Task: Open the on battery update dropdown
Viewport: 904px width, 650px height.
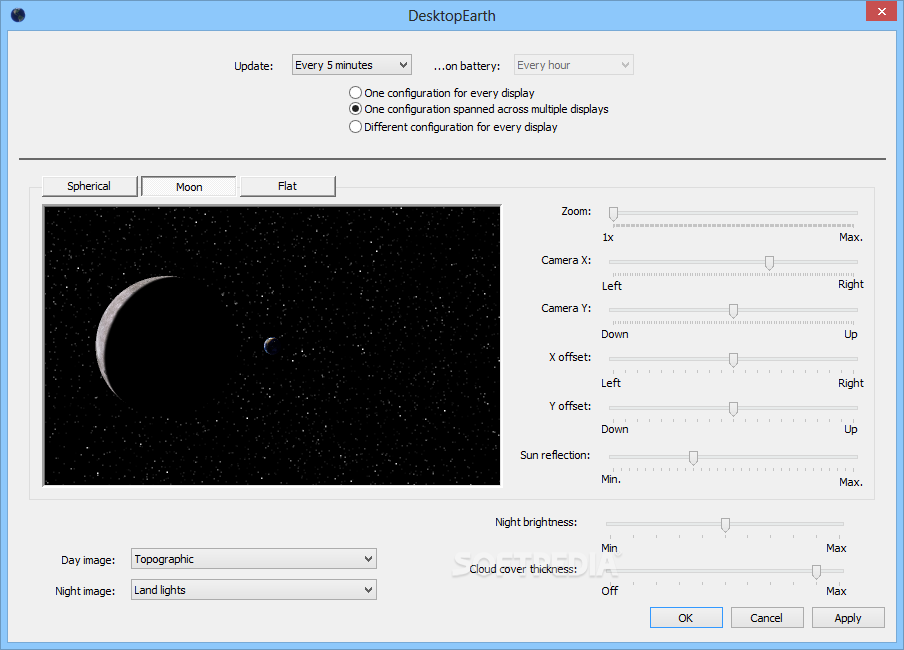Action: [x=573, y=65]
